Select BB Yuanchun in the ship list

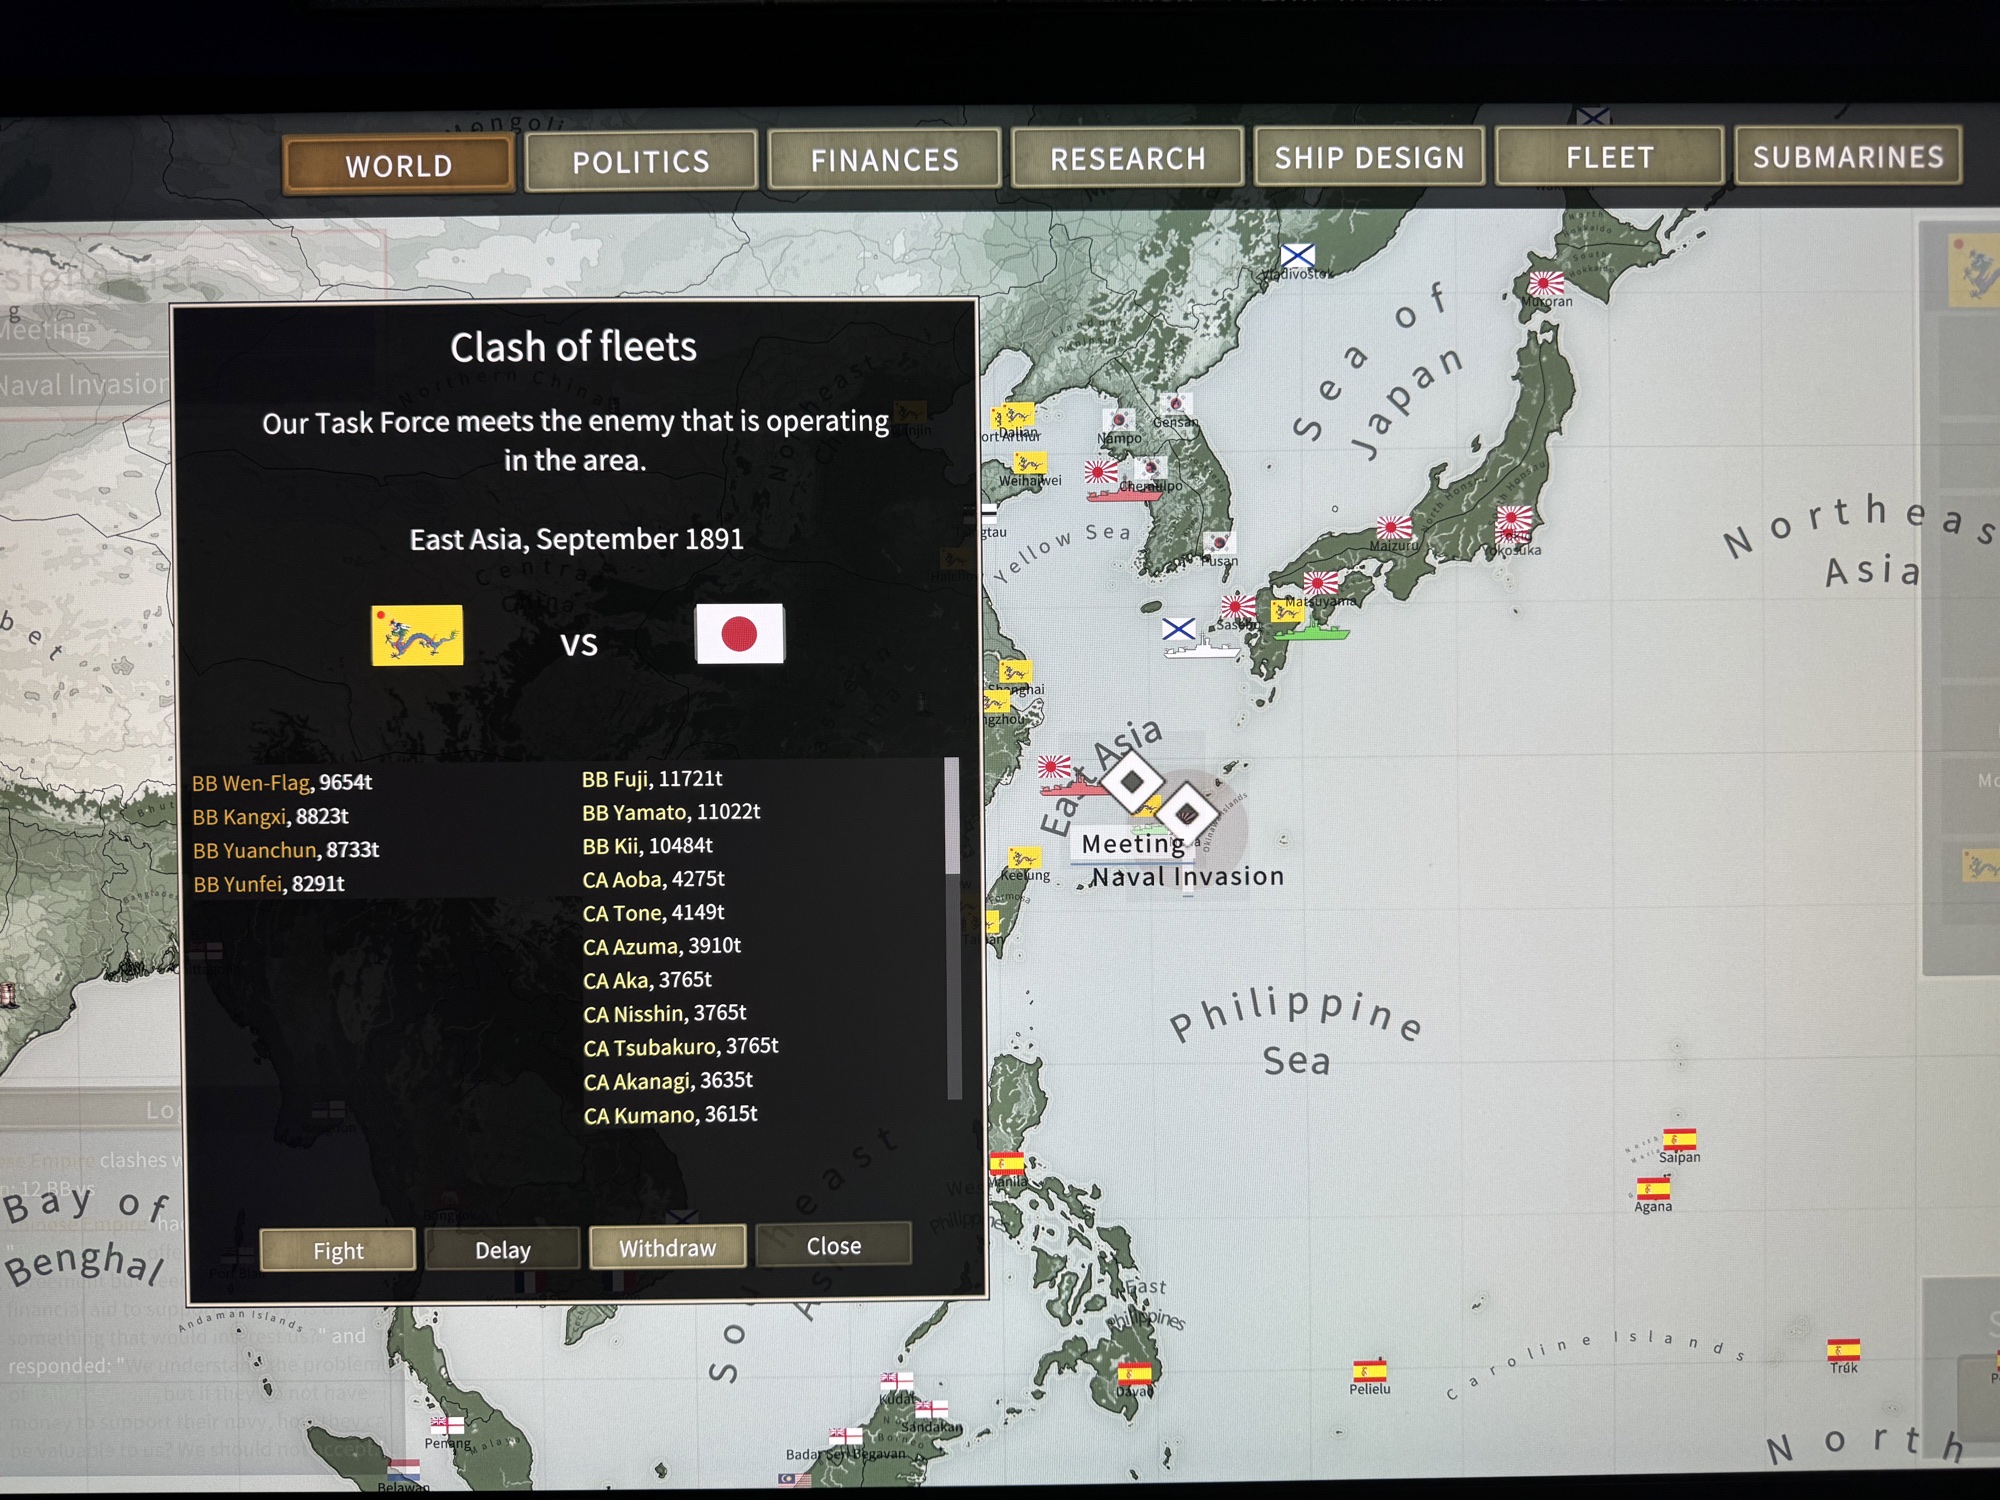tap(285, 850)
